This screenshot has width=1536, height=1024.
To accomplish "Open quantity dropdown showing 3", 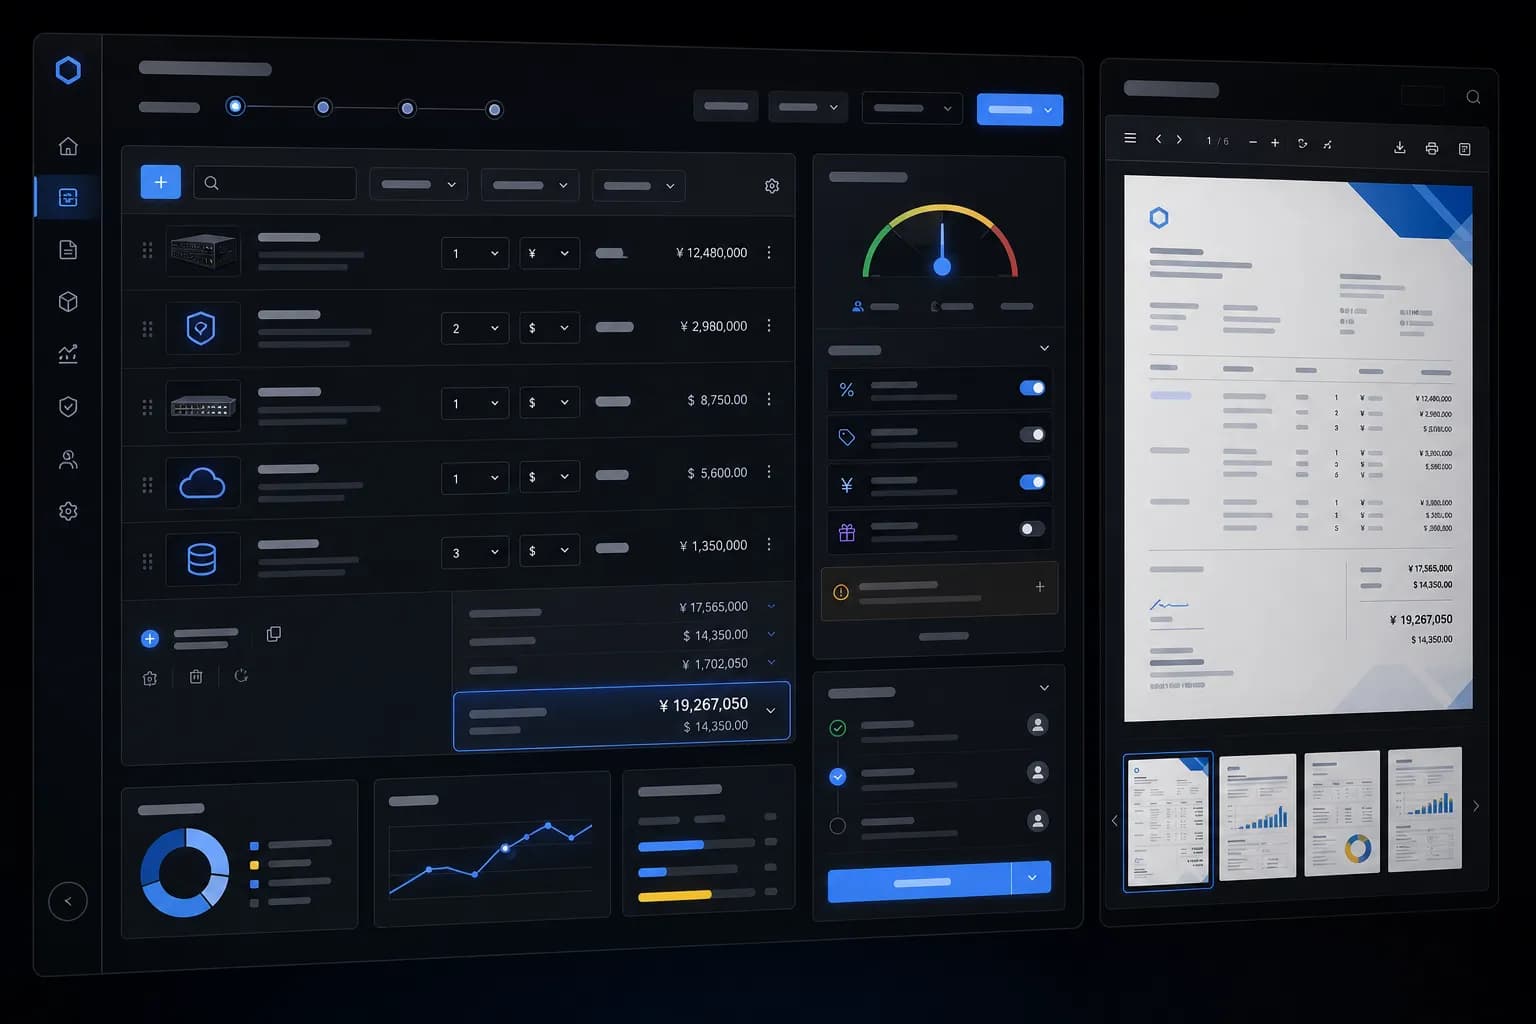I will pos(475,552).
